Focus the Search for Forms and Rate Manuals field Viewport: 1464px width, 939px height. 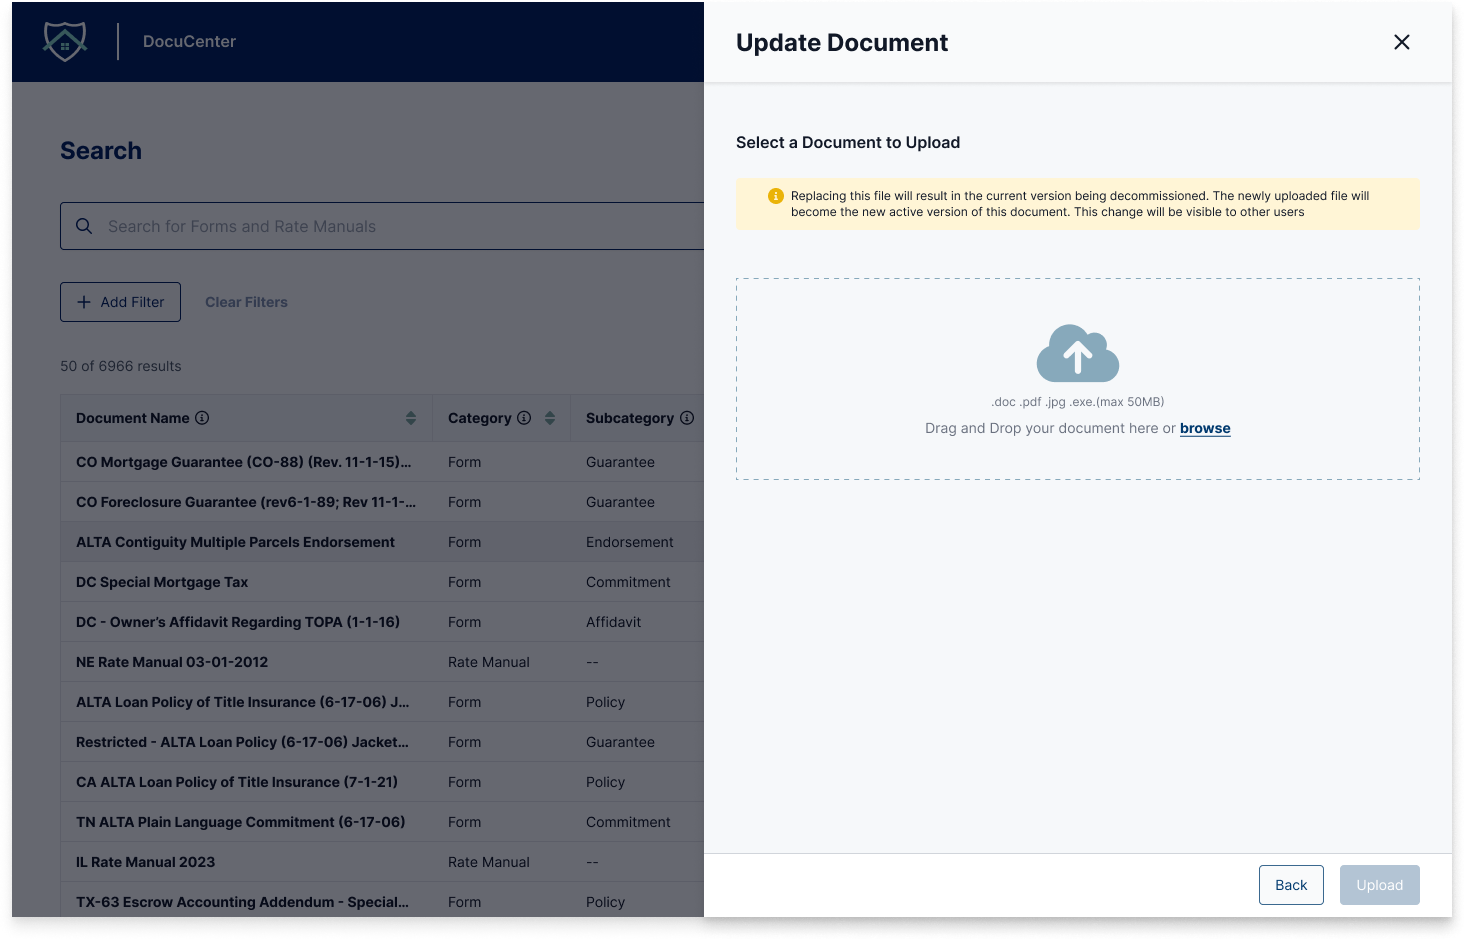pyautogui.click(x=382, y=226)
